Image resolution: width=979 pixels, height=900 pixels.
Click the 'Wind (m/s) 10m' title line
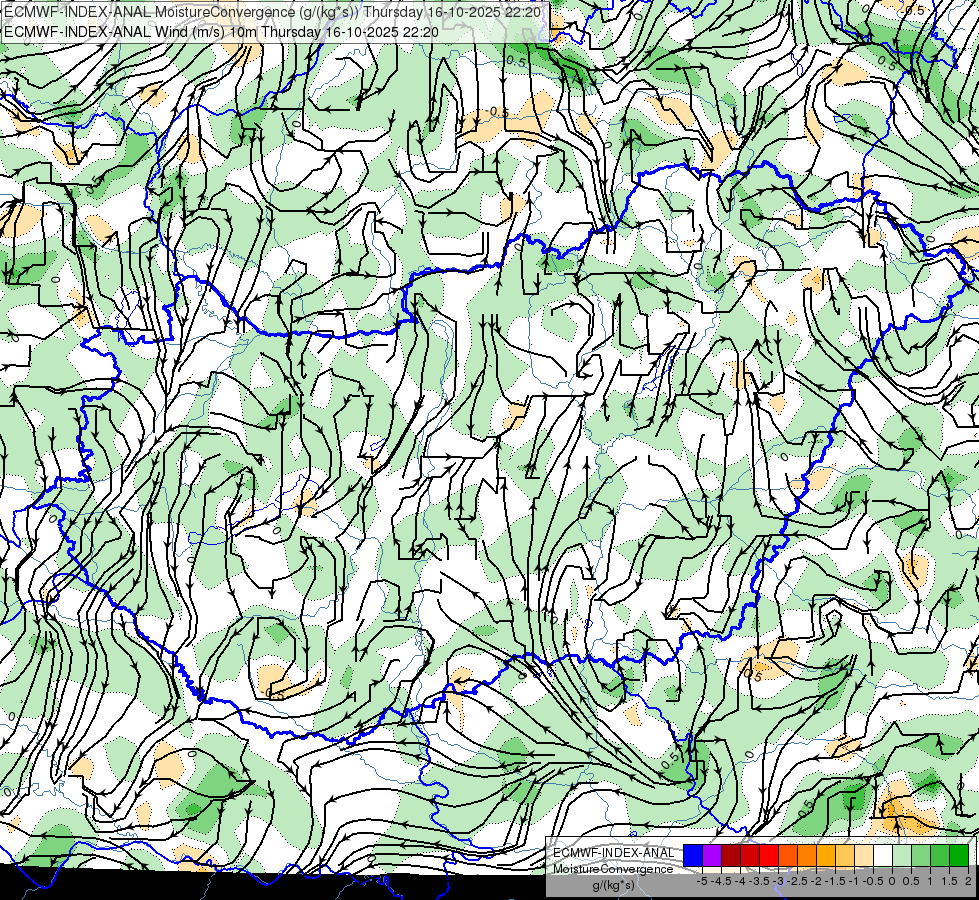pos(221,31)
